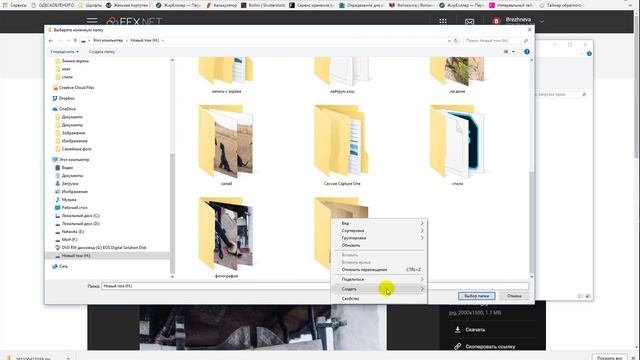The width and height of the screenshot is (640, 360).
Task: Open the Поделиться submenu in the context menu
Action: coord(379,279)
